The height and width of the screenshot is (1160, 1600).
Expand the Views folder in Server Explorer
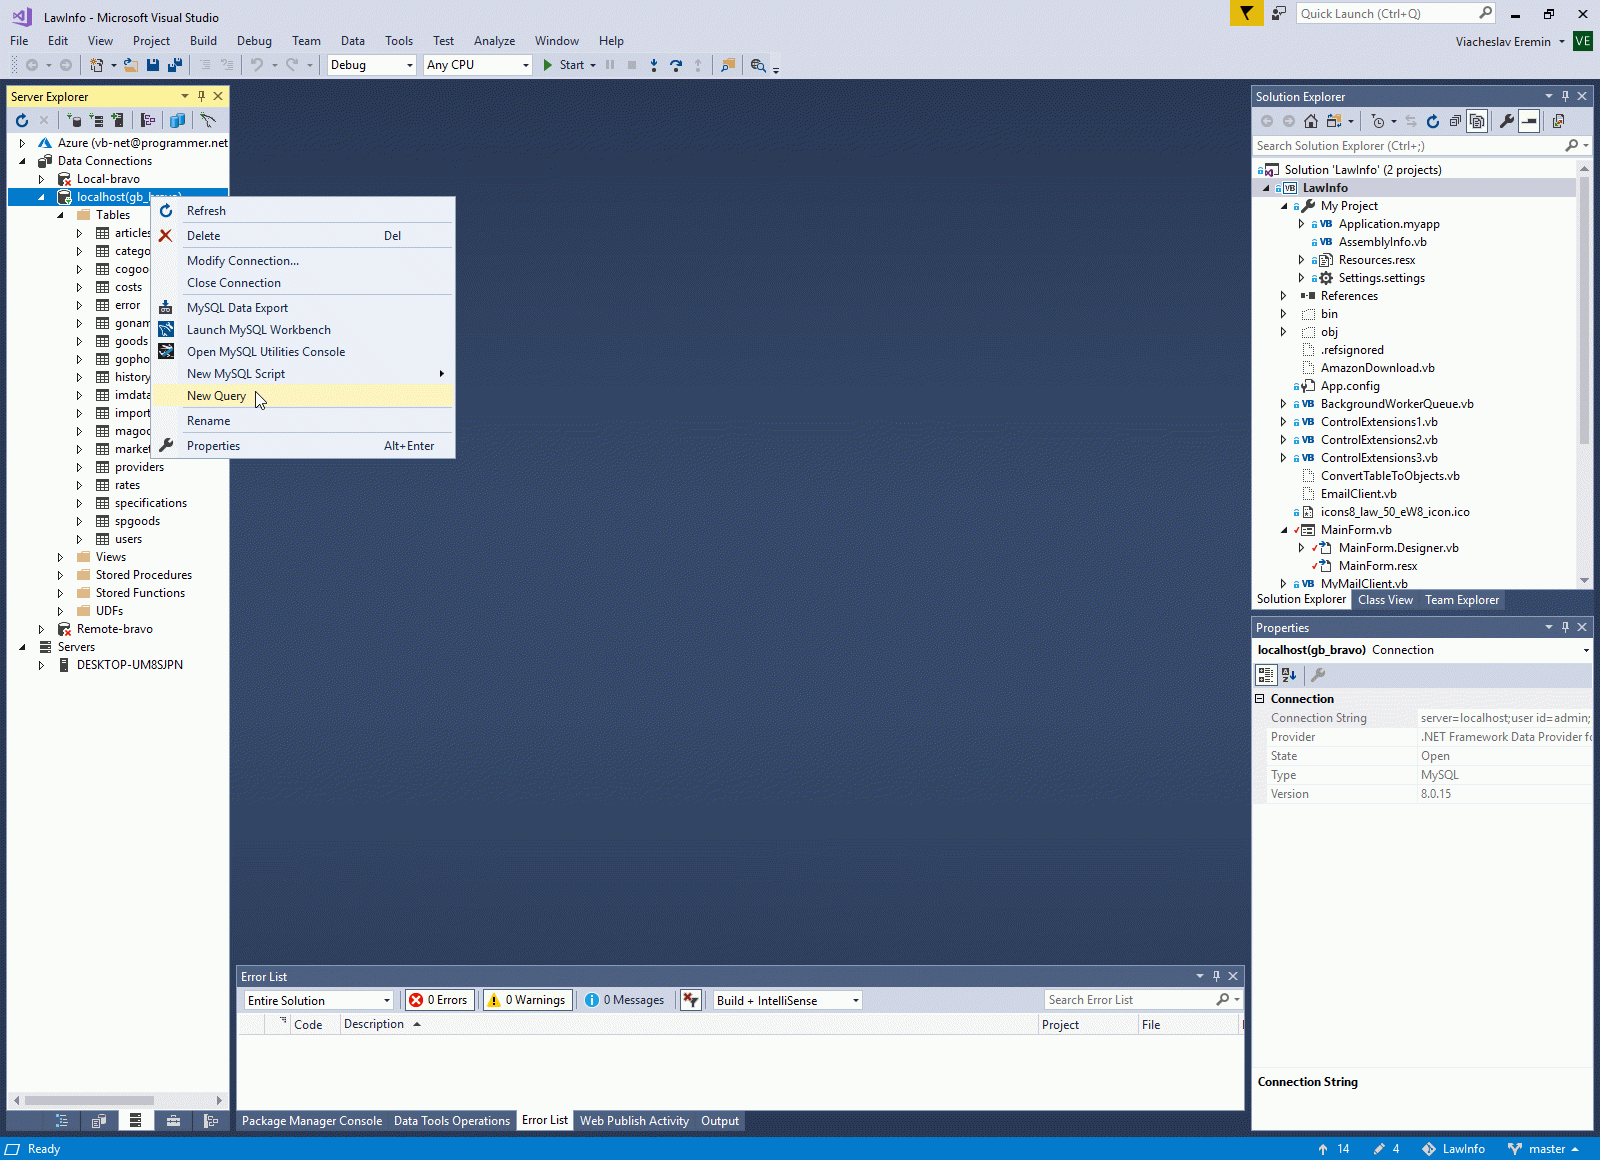coord(60,557)
